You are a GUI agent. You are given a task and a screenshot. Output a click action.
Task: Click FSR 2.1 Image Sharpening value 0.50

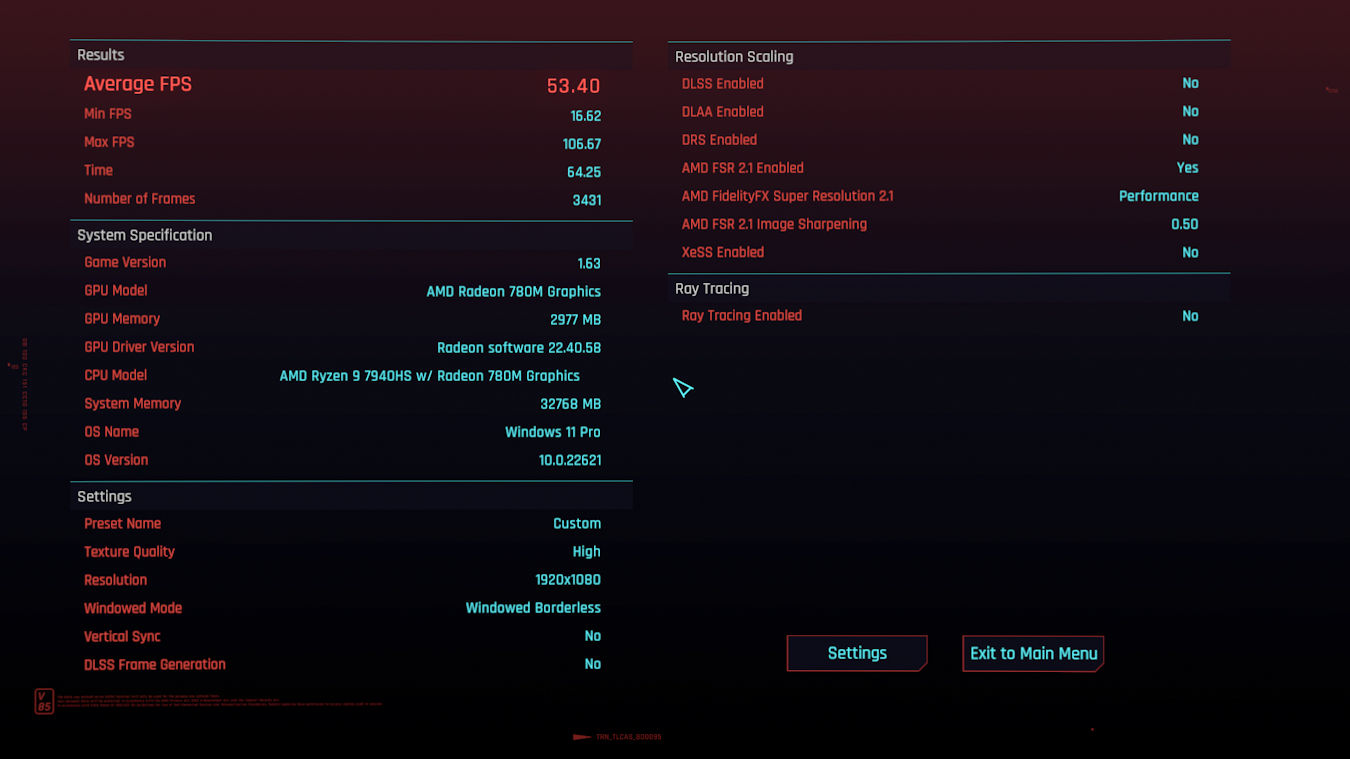(1185, 224)
